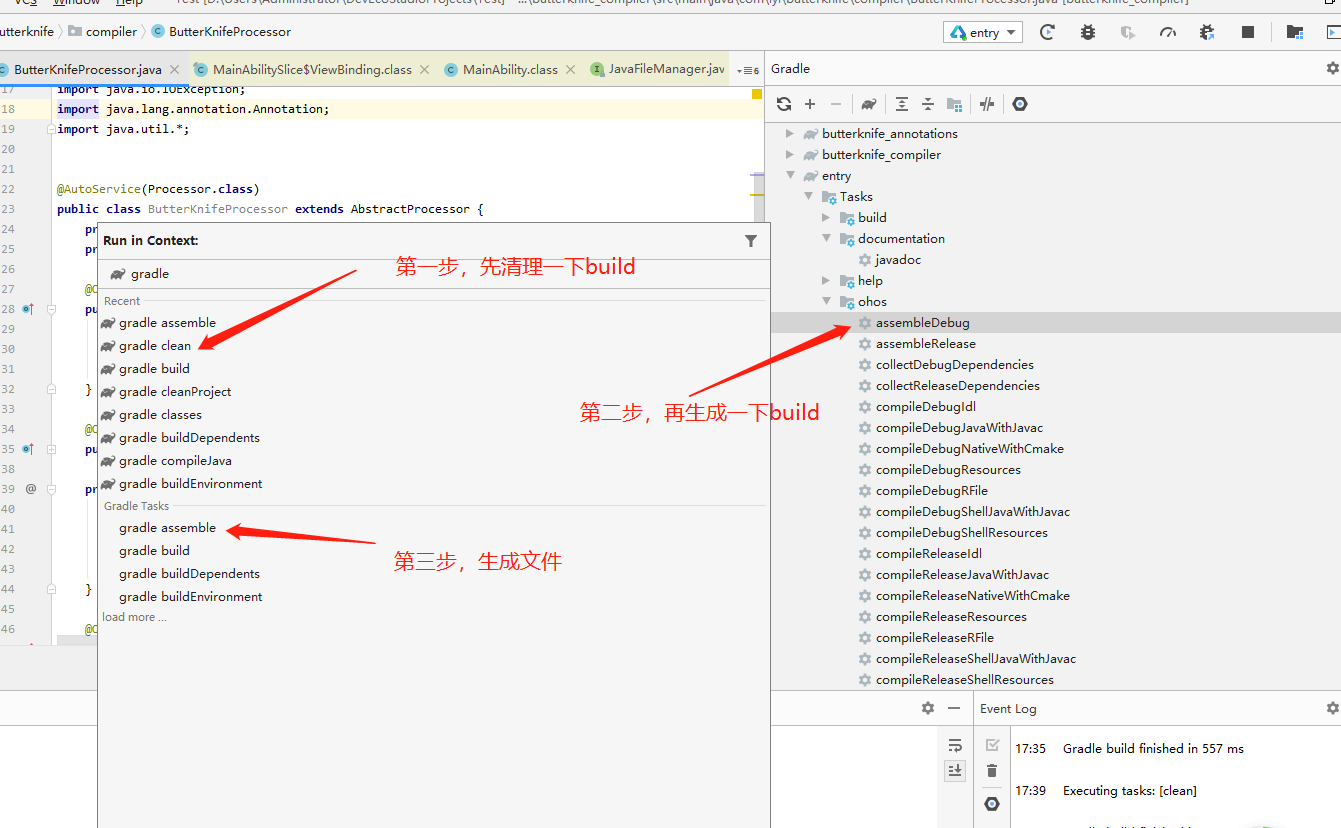Open Project Structure folder icon in main toolbar
This screenshot has width=1341, height=828.
(x=1295, y=32)
